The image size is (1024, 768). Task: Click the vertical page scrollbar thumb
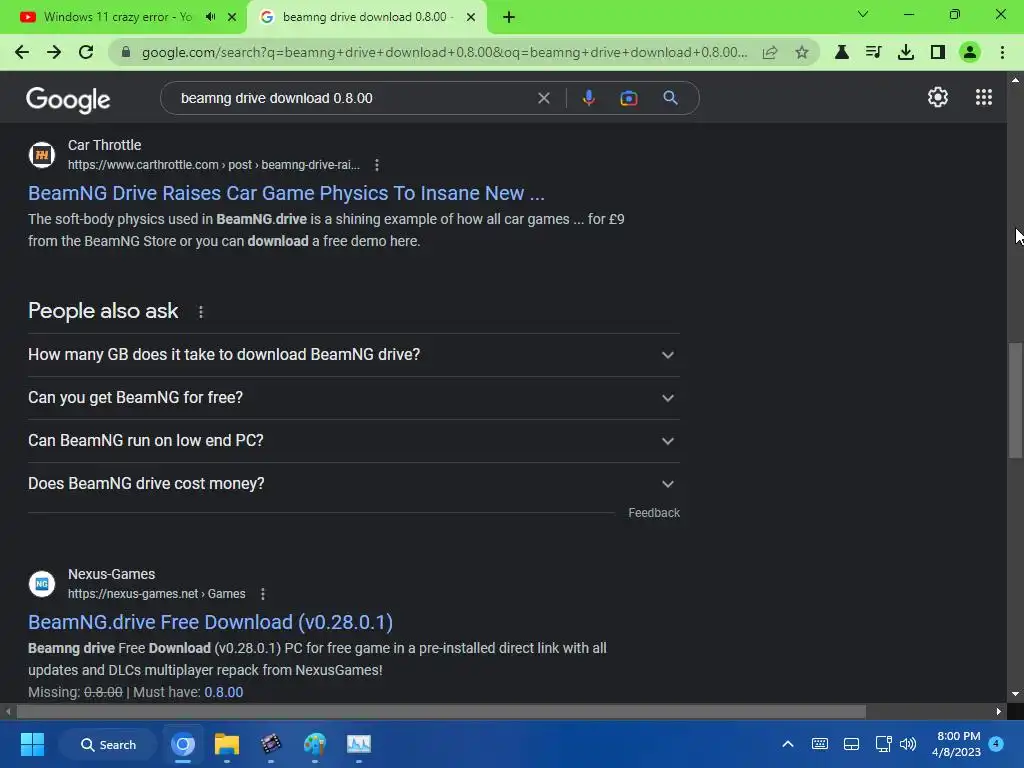[1015, 400]
